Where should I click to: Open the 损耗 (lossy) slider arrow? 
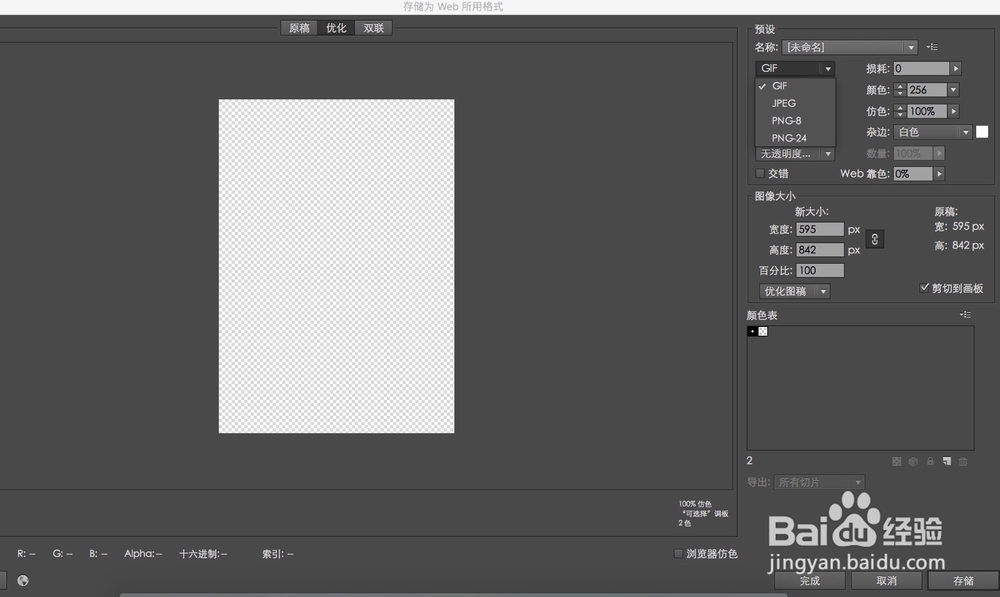tap(955, 68)
